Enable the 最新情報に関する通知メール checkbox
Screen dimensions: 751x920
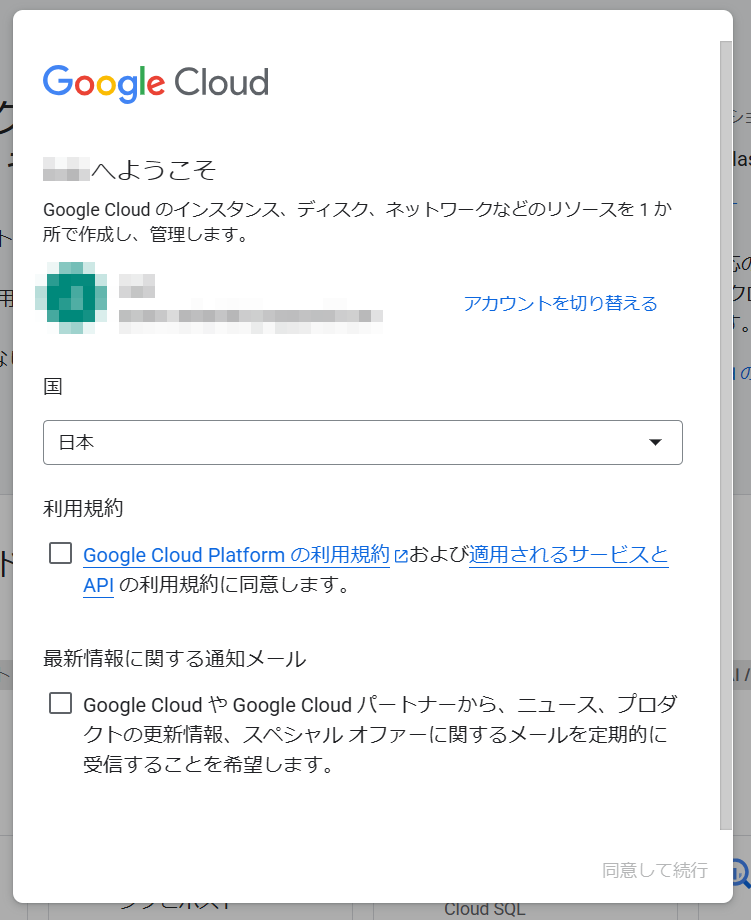click(60, 703)
